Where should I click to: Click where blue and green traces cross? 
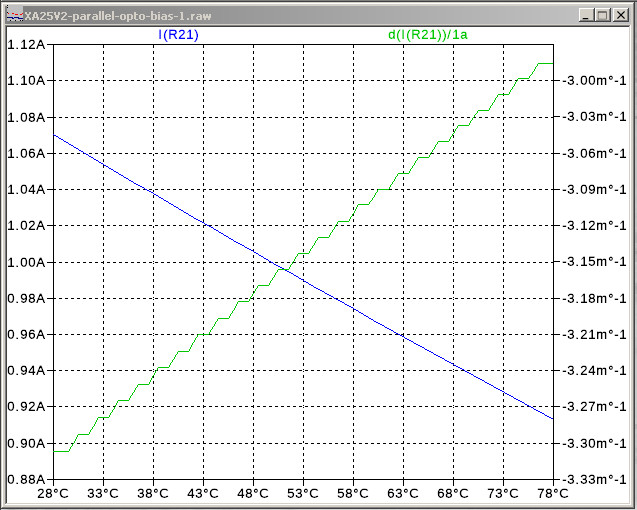point(284,269)
